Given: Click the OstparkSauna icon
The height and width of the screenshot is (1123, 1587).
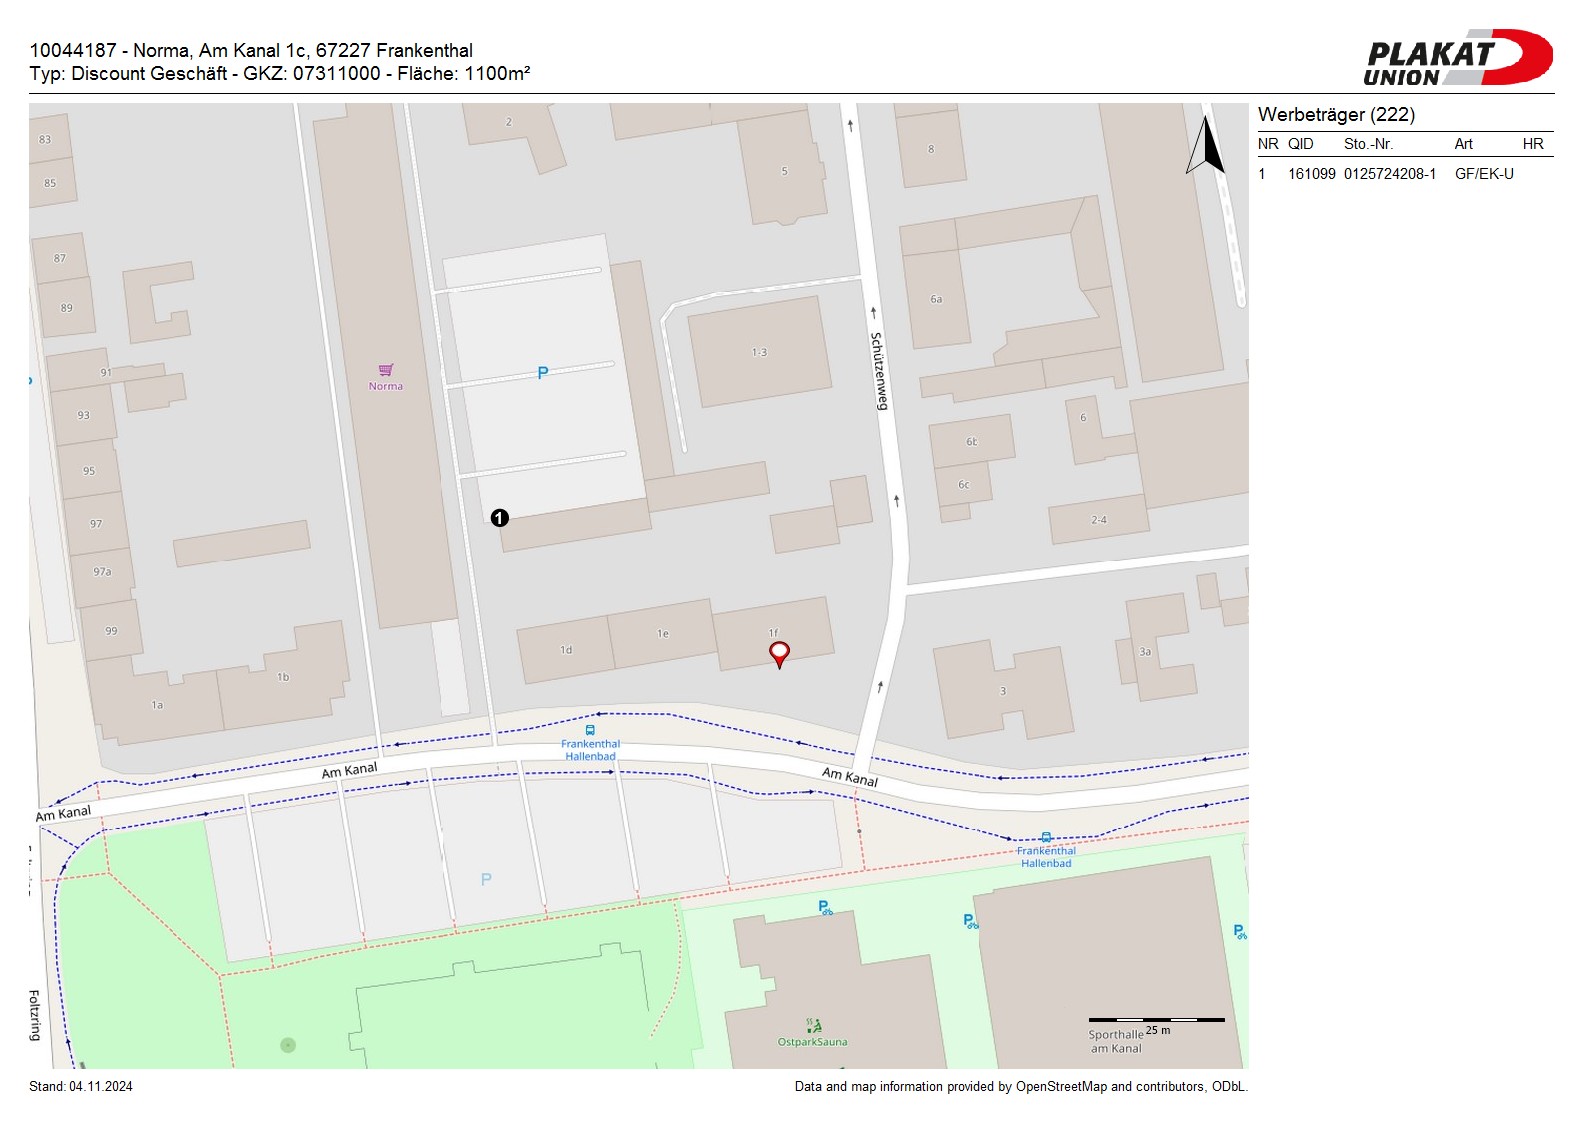Looking at the screenshot, I should tap(814, 1026).
